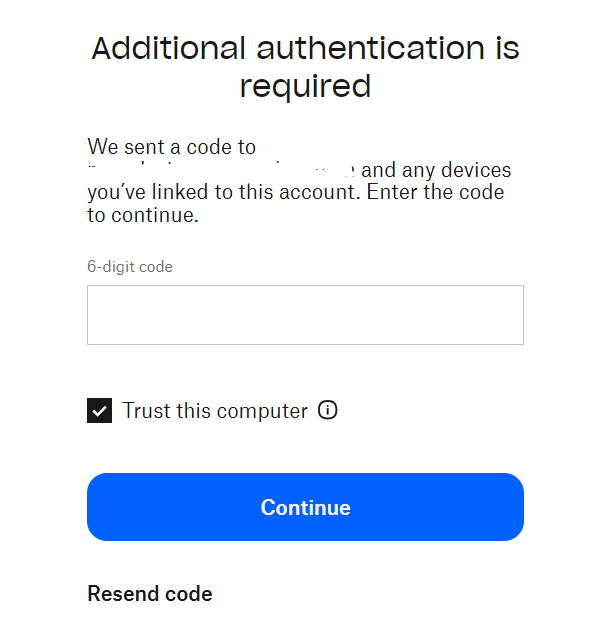The image size is (610, 623).
Task: Focus the verification code text box
Action: click(305, 315)
